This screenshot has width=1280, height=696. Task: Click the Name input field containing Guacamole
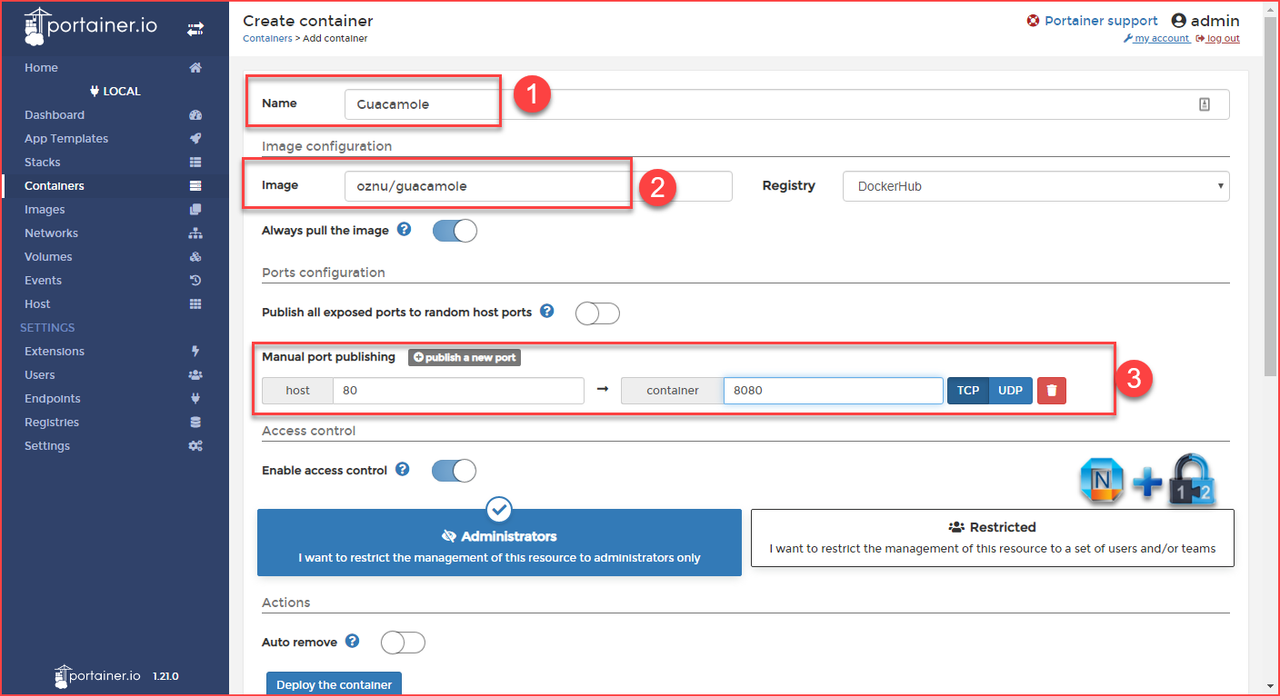point(786,104)
